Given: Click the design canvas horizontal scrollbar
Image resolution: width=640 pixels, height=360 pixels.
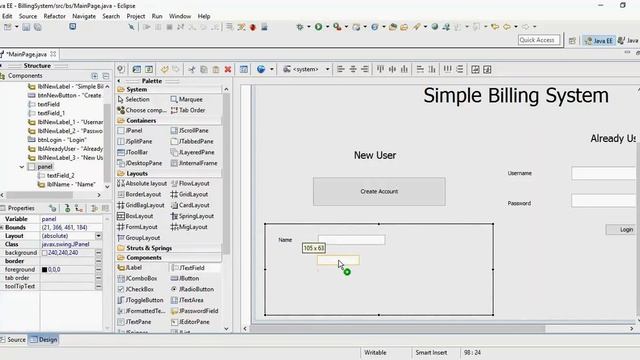Looking at the screenshot, I should [398, 329].
